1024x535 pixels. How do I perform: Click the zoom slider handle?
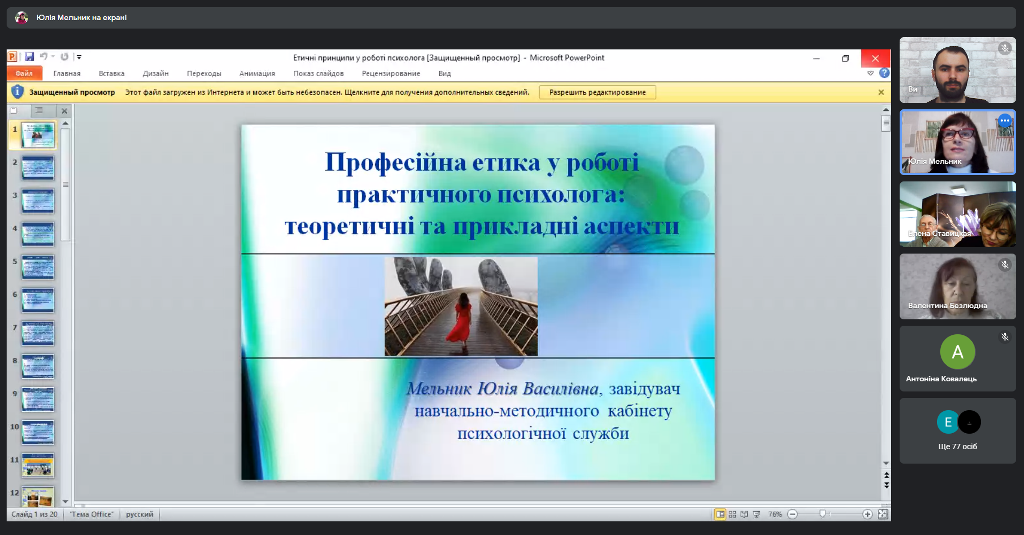click(x=823, y=514)
